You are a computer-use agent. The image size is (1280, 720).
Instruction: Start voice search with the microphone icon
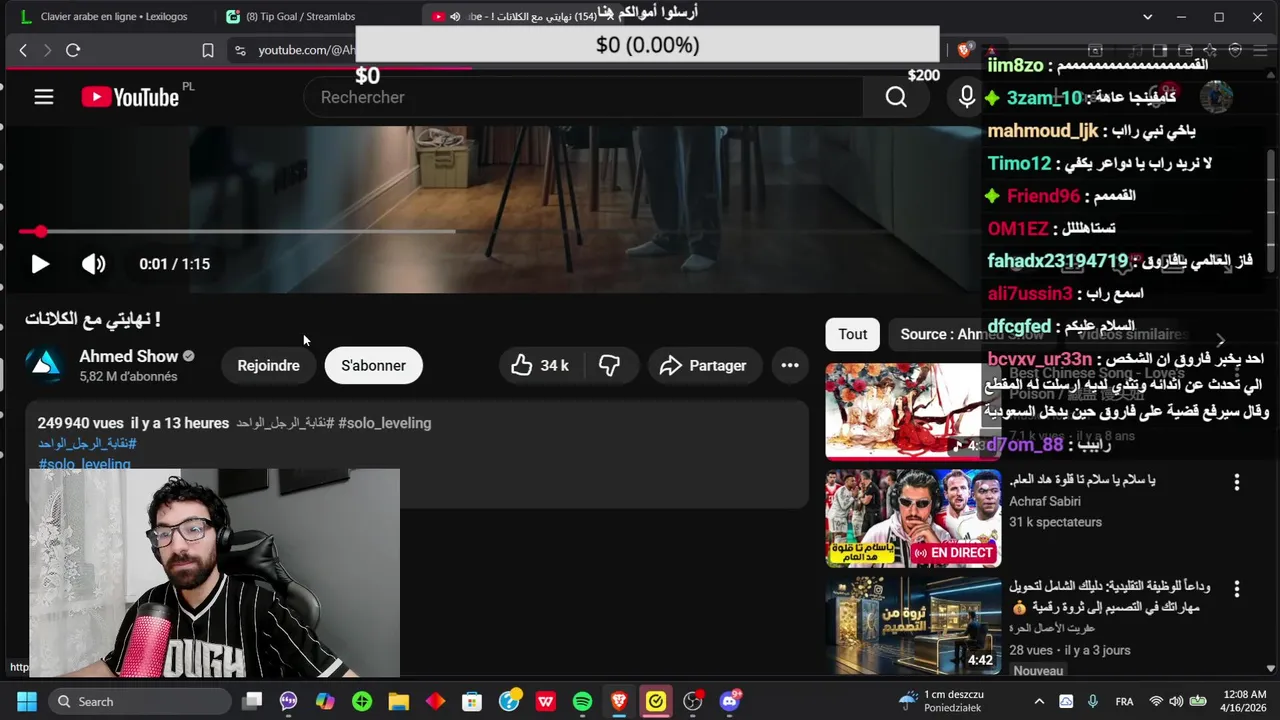pyautogui.click(x=966, y=97)
